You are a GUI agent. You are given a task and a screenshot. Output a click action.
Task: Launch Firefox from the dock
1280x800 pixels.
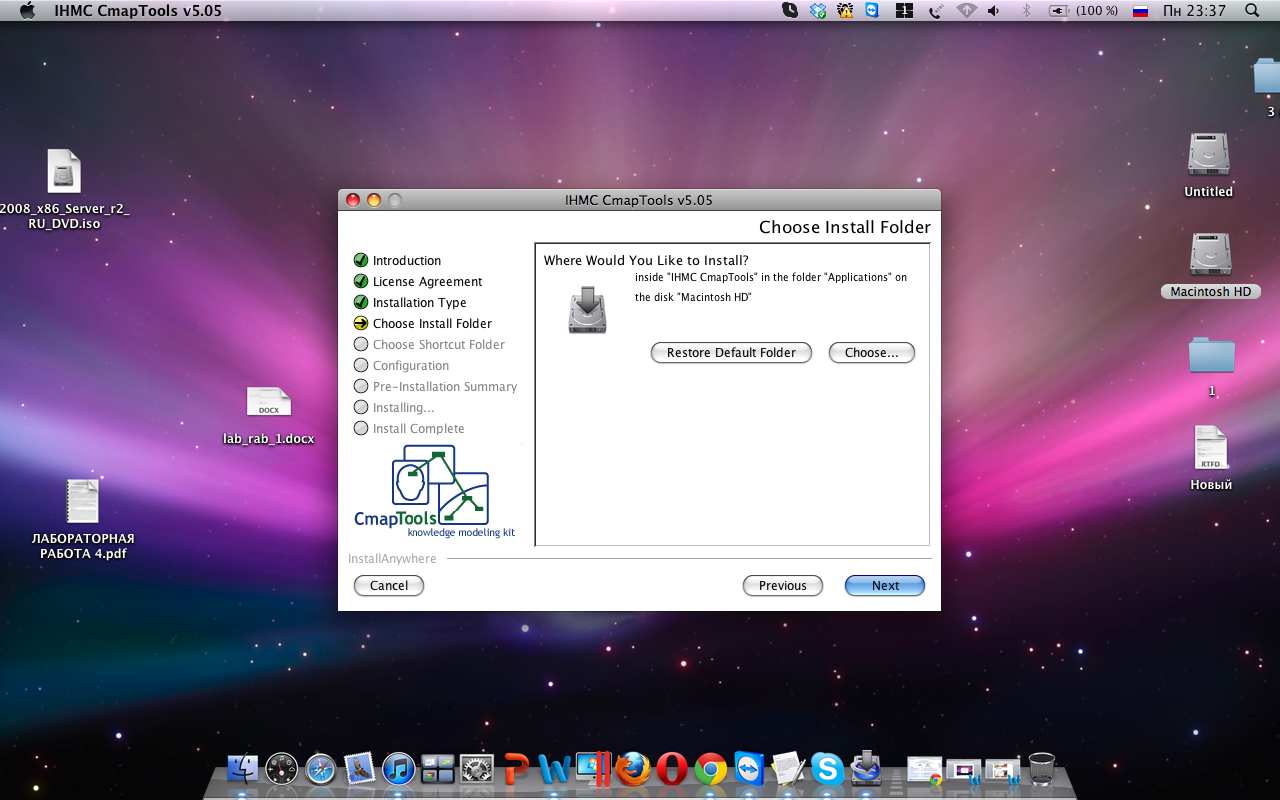click(632, 768)
